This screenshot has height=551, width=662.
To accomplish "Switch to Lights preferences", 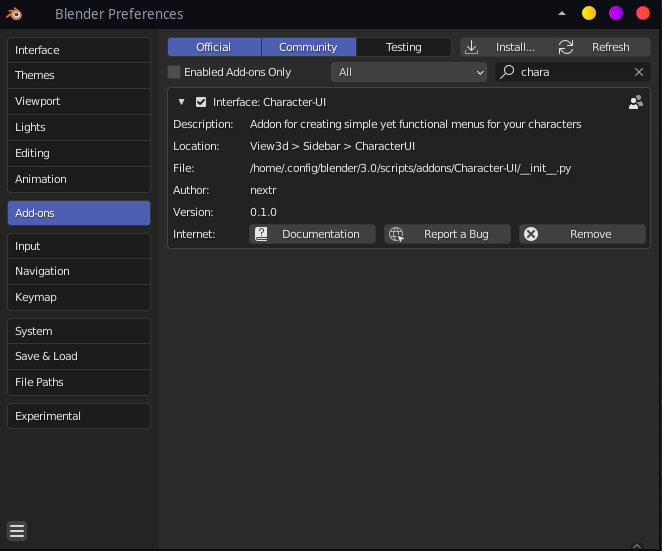I will pos(79,127).
